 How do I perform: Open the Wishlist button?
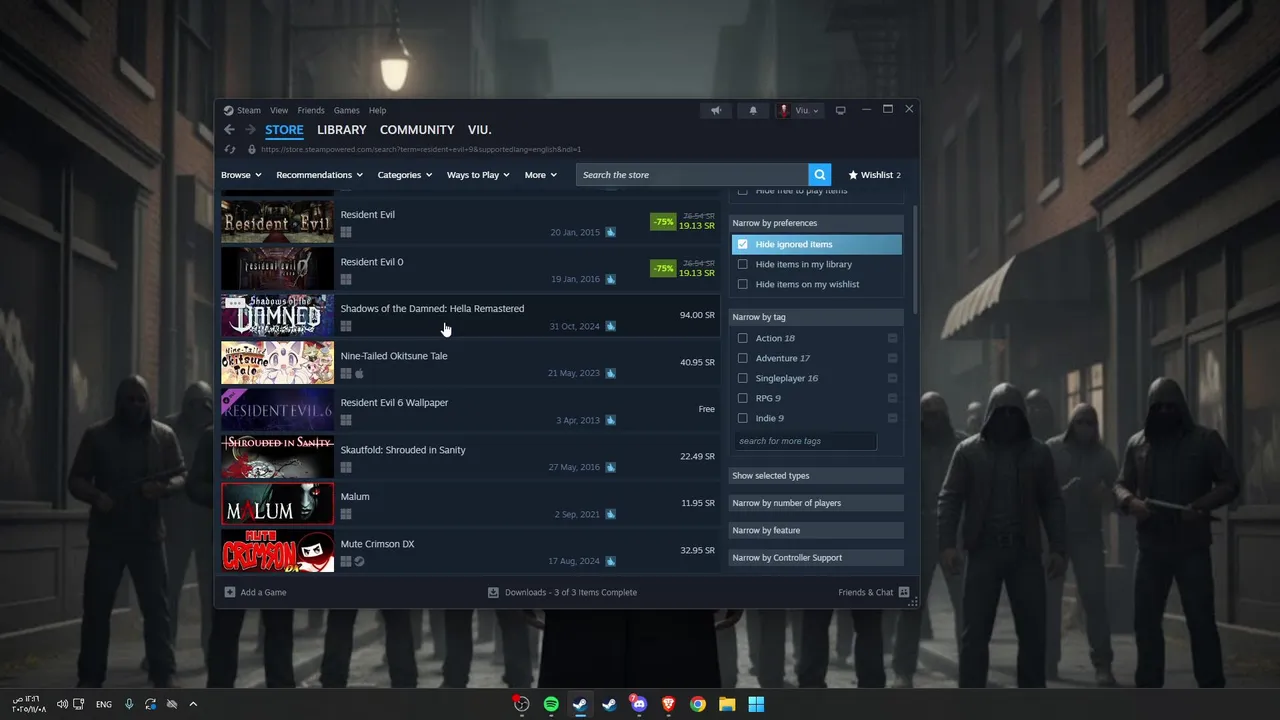tap(874, 175)
